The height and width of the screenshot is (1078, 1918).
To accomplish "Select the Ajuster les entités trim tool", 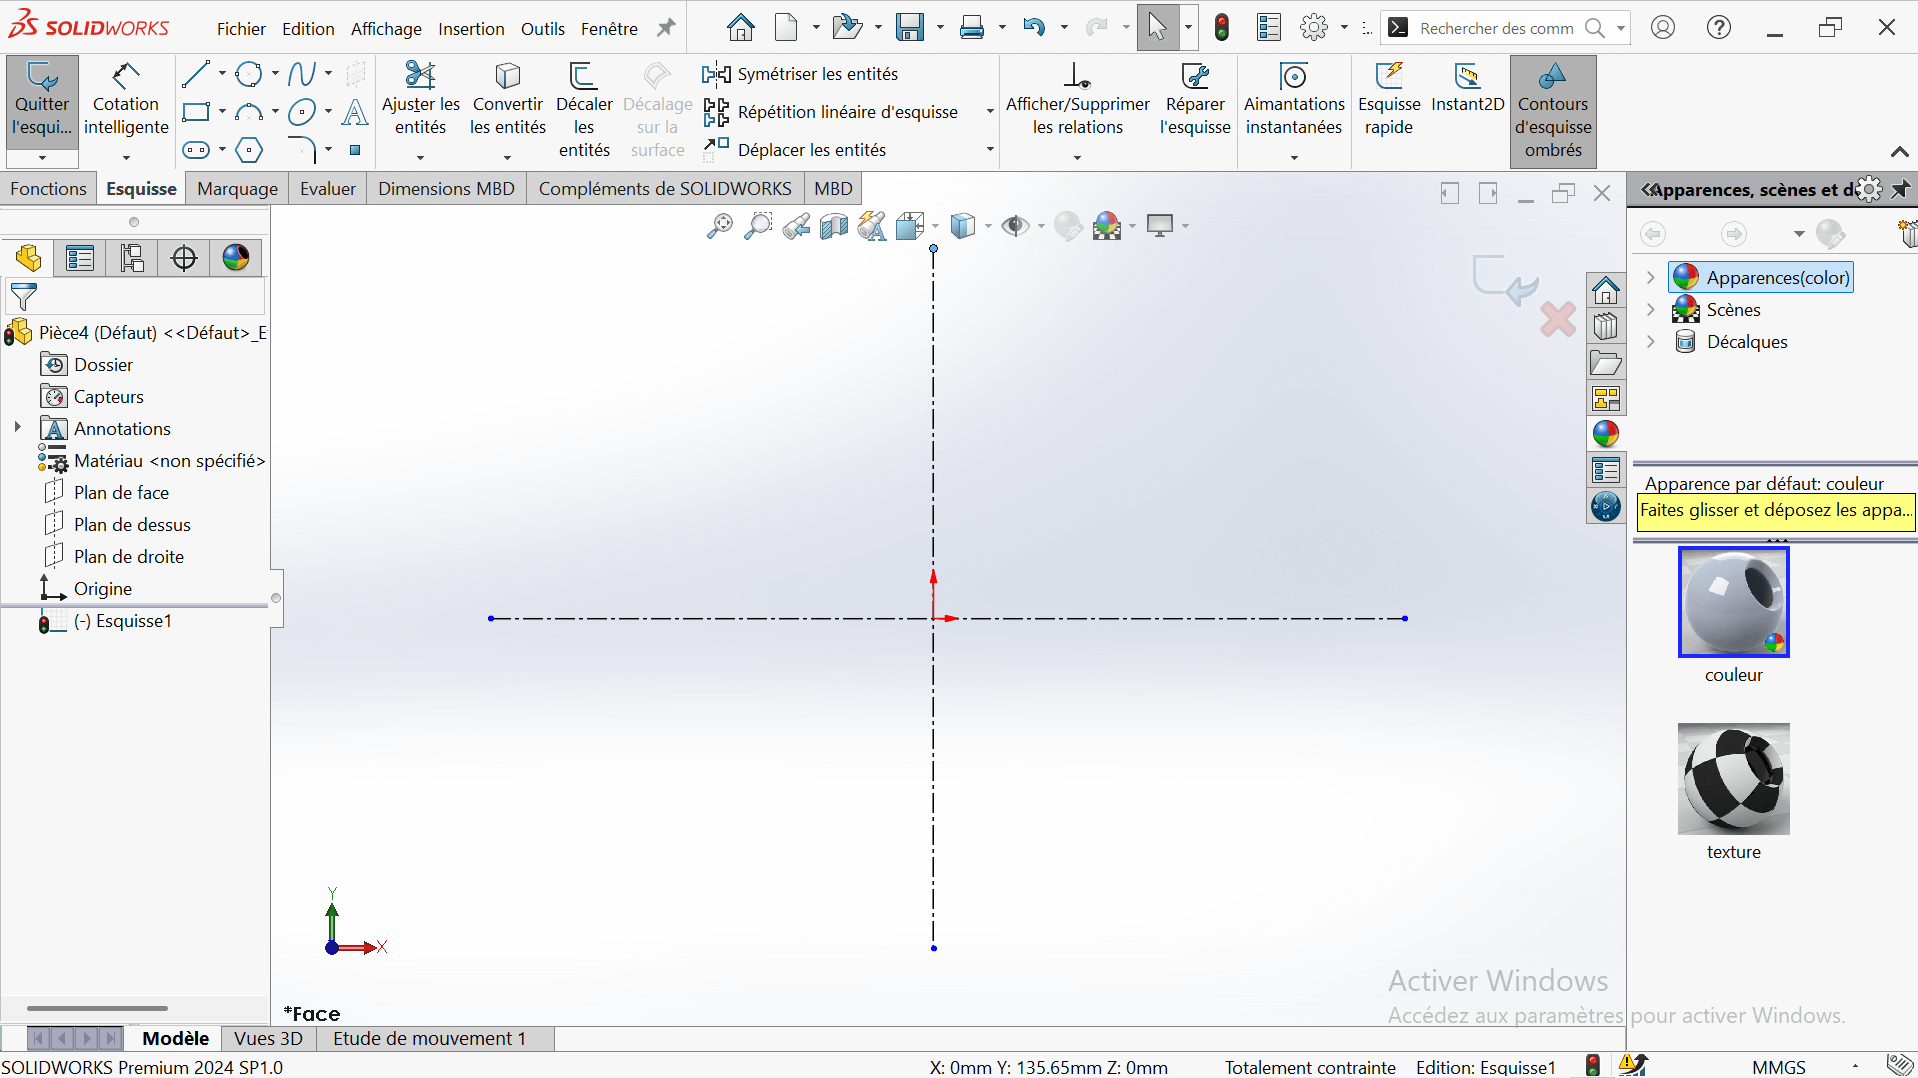I will click(420, 100).
